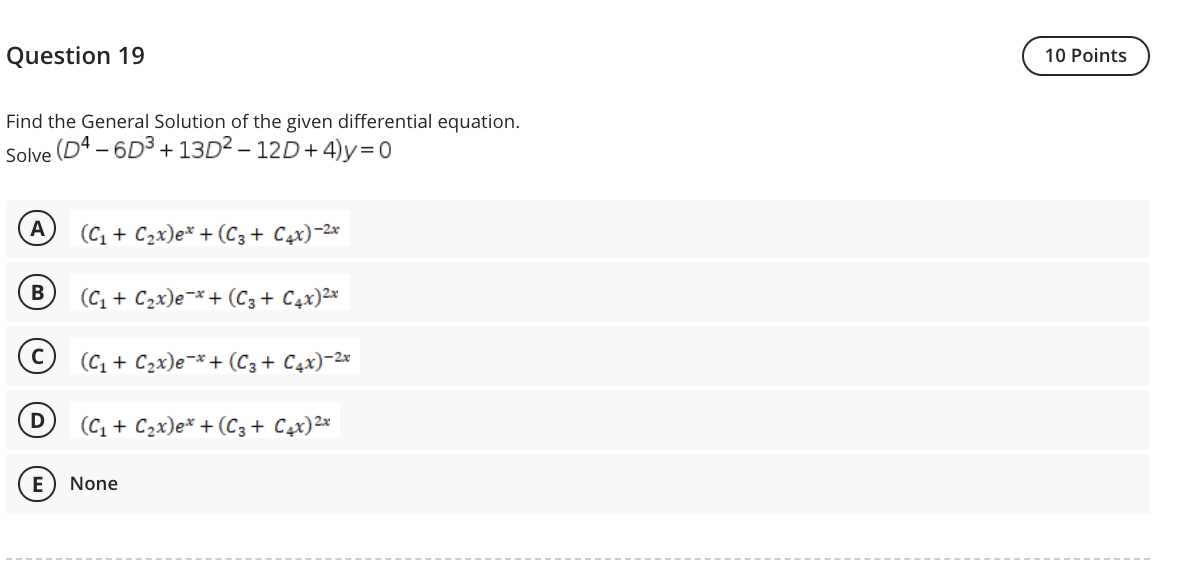The image size is (1186, 576).
Task: Mark circled letter E as answer
Action: tap(37, 484)
